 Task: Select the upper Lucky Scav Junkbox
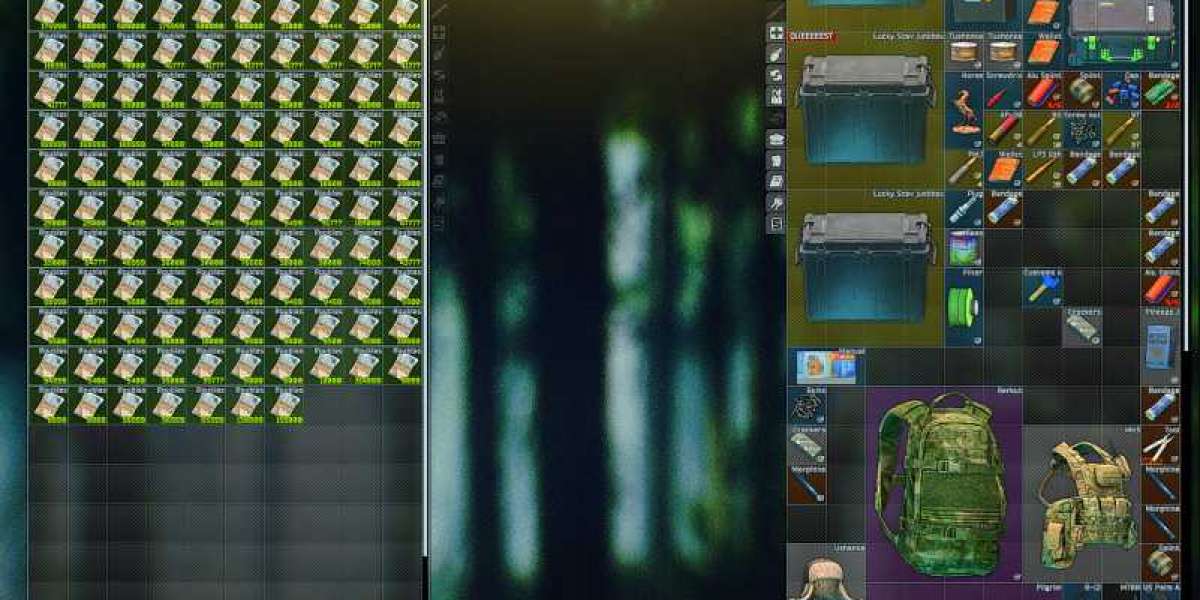[865, 108]
